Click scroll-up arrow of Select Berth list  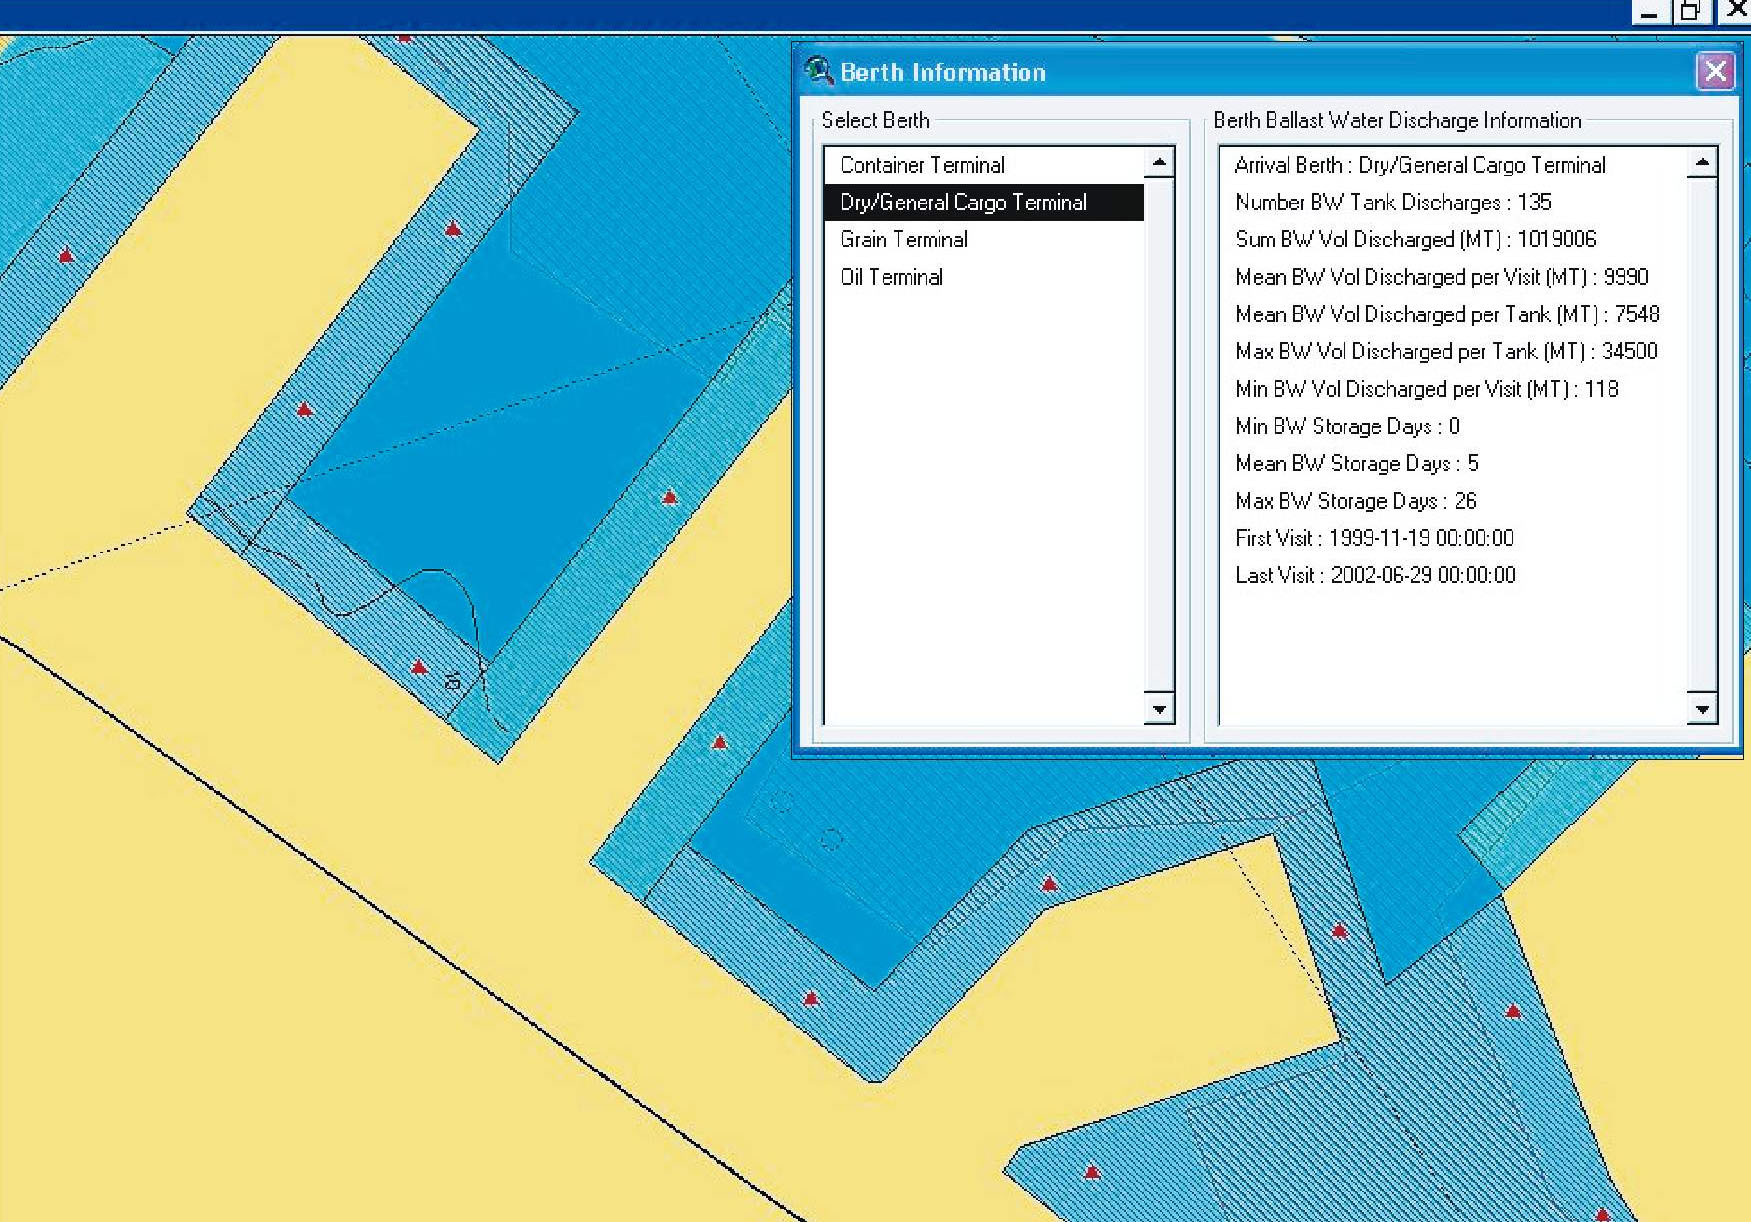point(1159,162)
